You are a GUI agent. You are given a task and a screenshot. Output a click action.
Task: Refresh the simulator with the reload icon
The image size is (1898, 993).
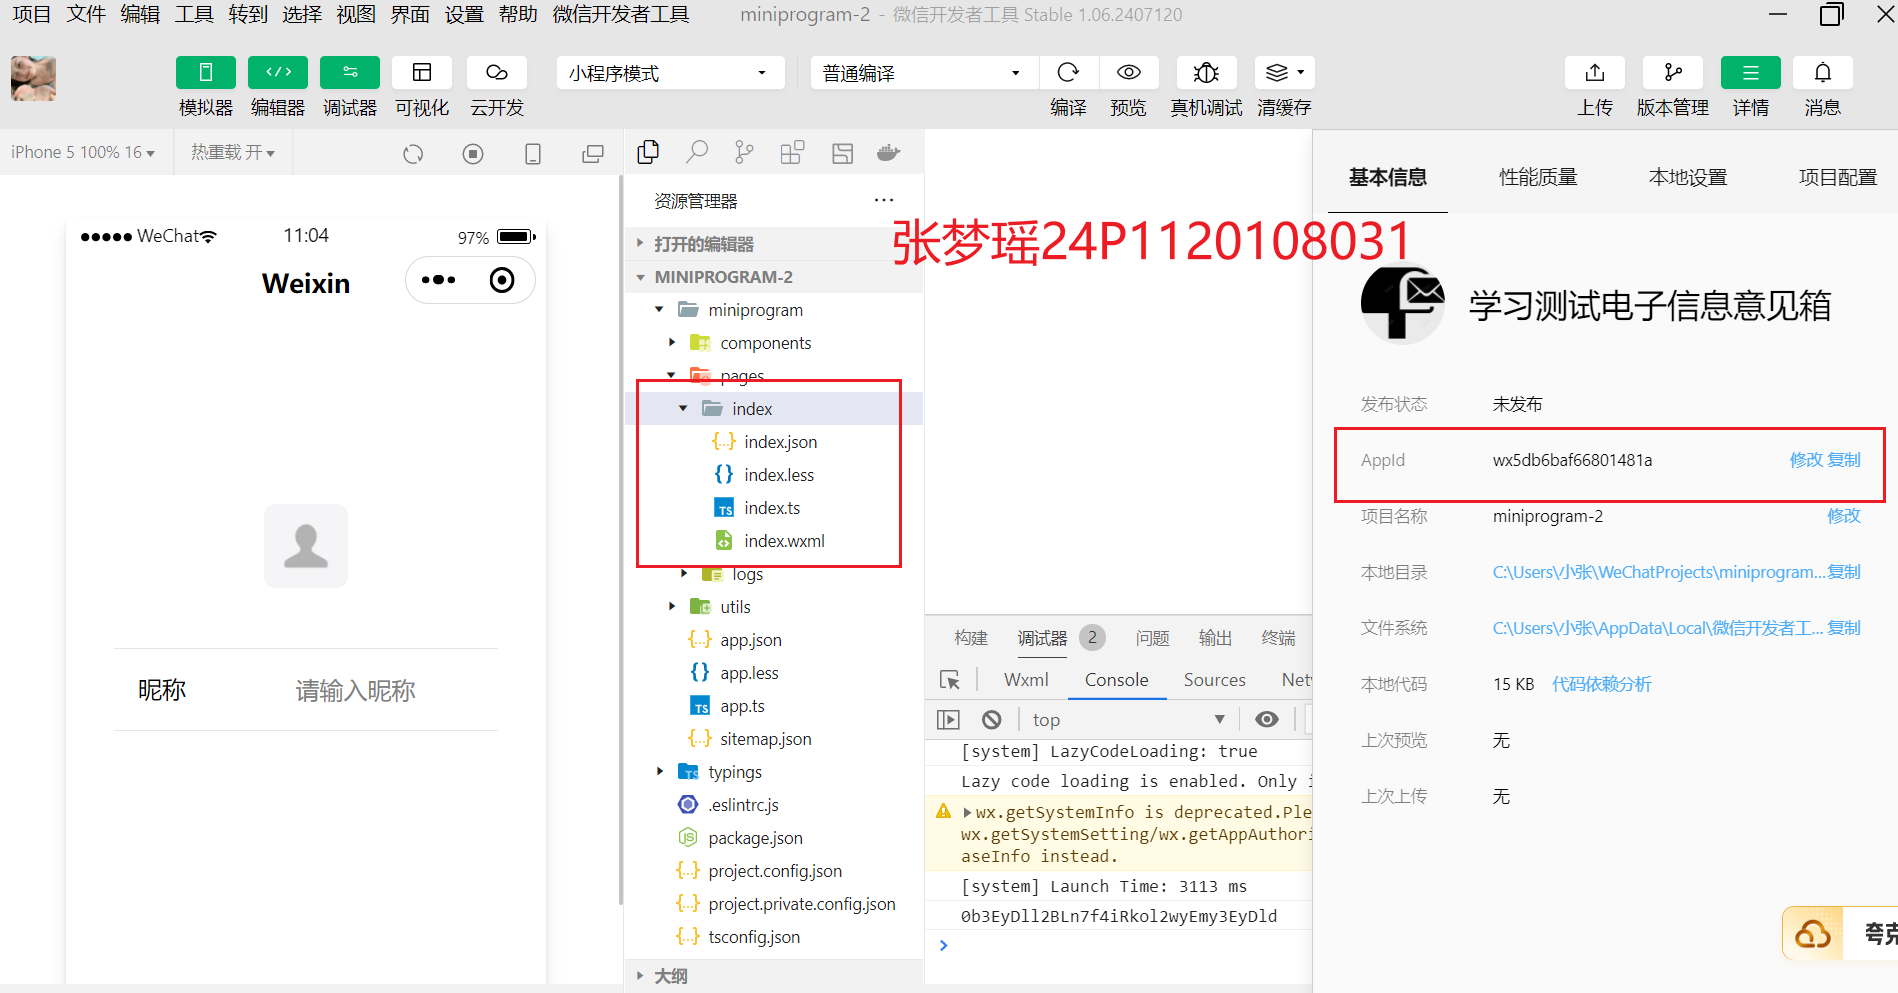coord(413,154)
